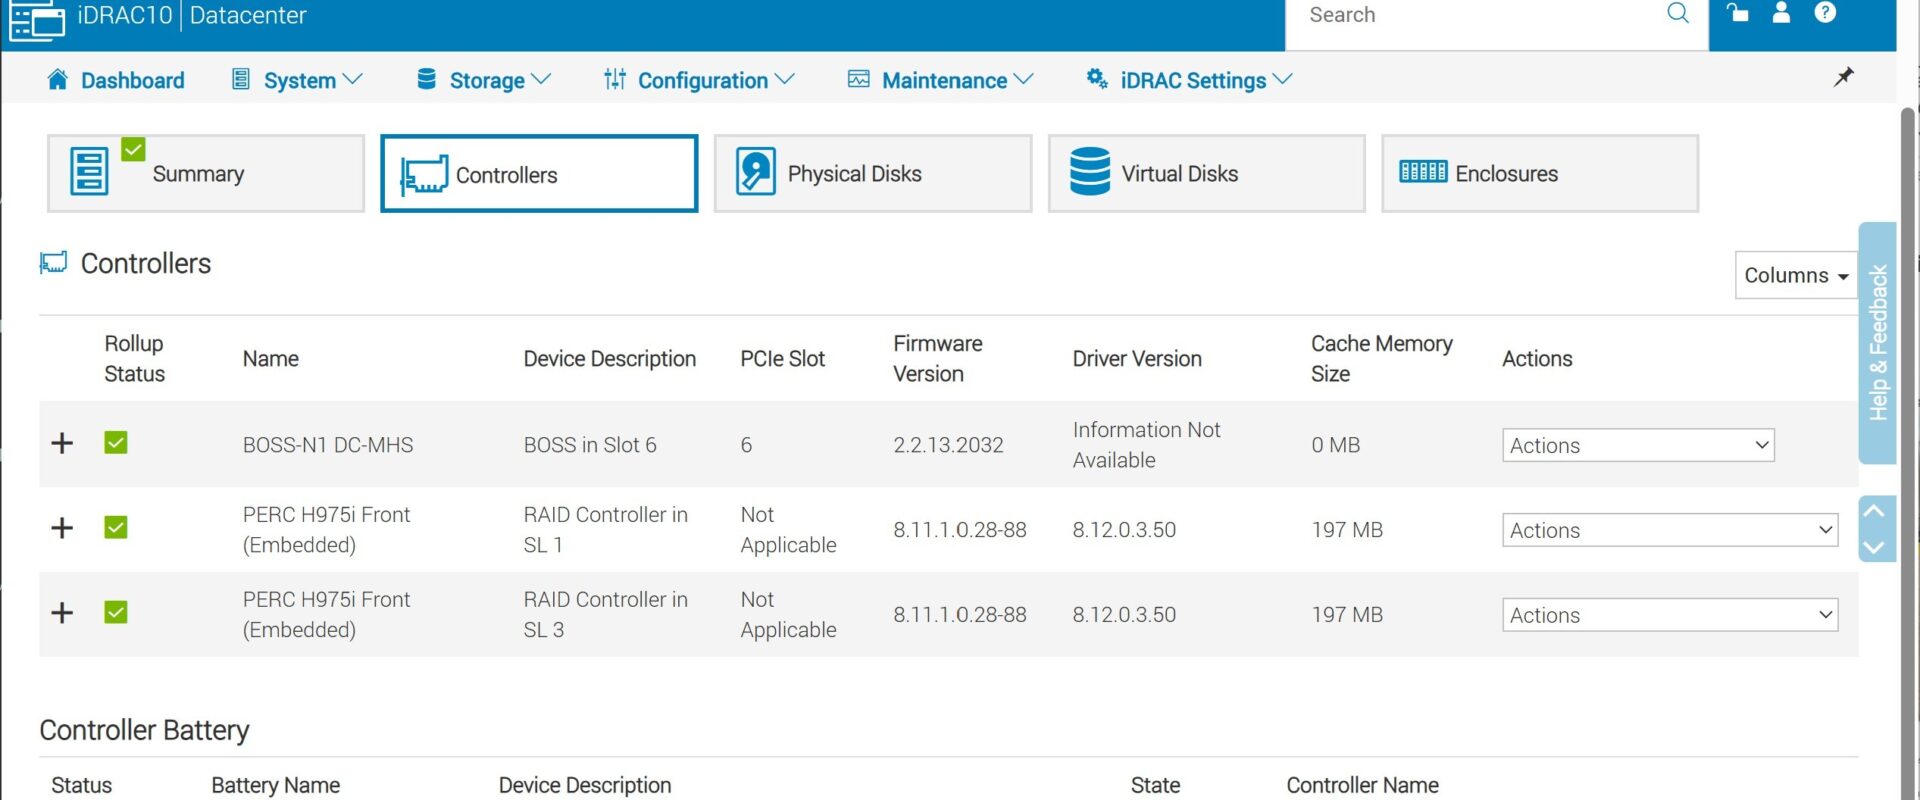Click the help question mark icon
Image resolution: width=1920 pixels, height=800 pixels.
click(1825, 13)
